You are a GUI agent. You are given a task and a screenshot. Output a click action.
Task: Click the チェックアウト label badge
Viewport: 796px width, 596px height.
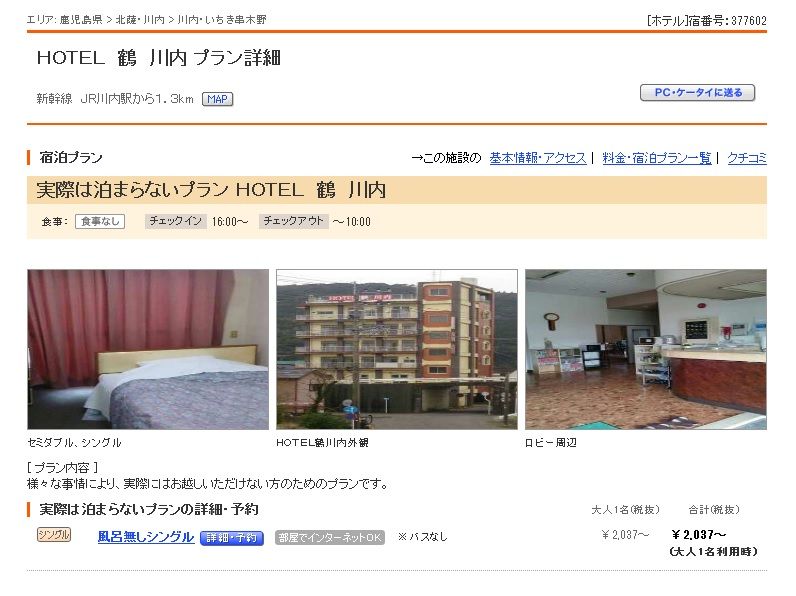coord(293,221)
